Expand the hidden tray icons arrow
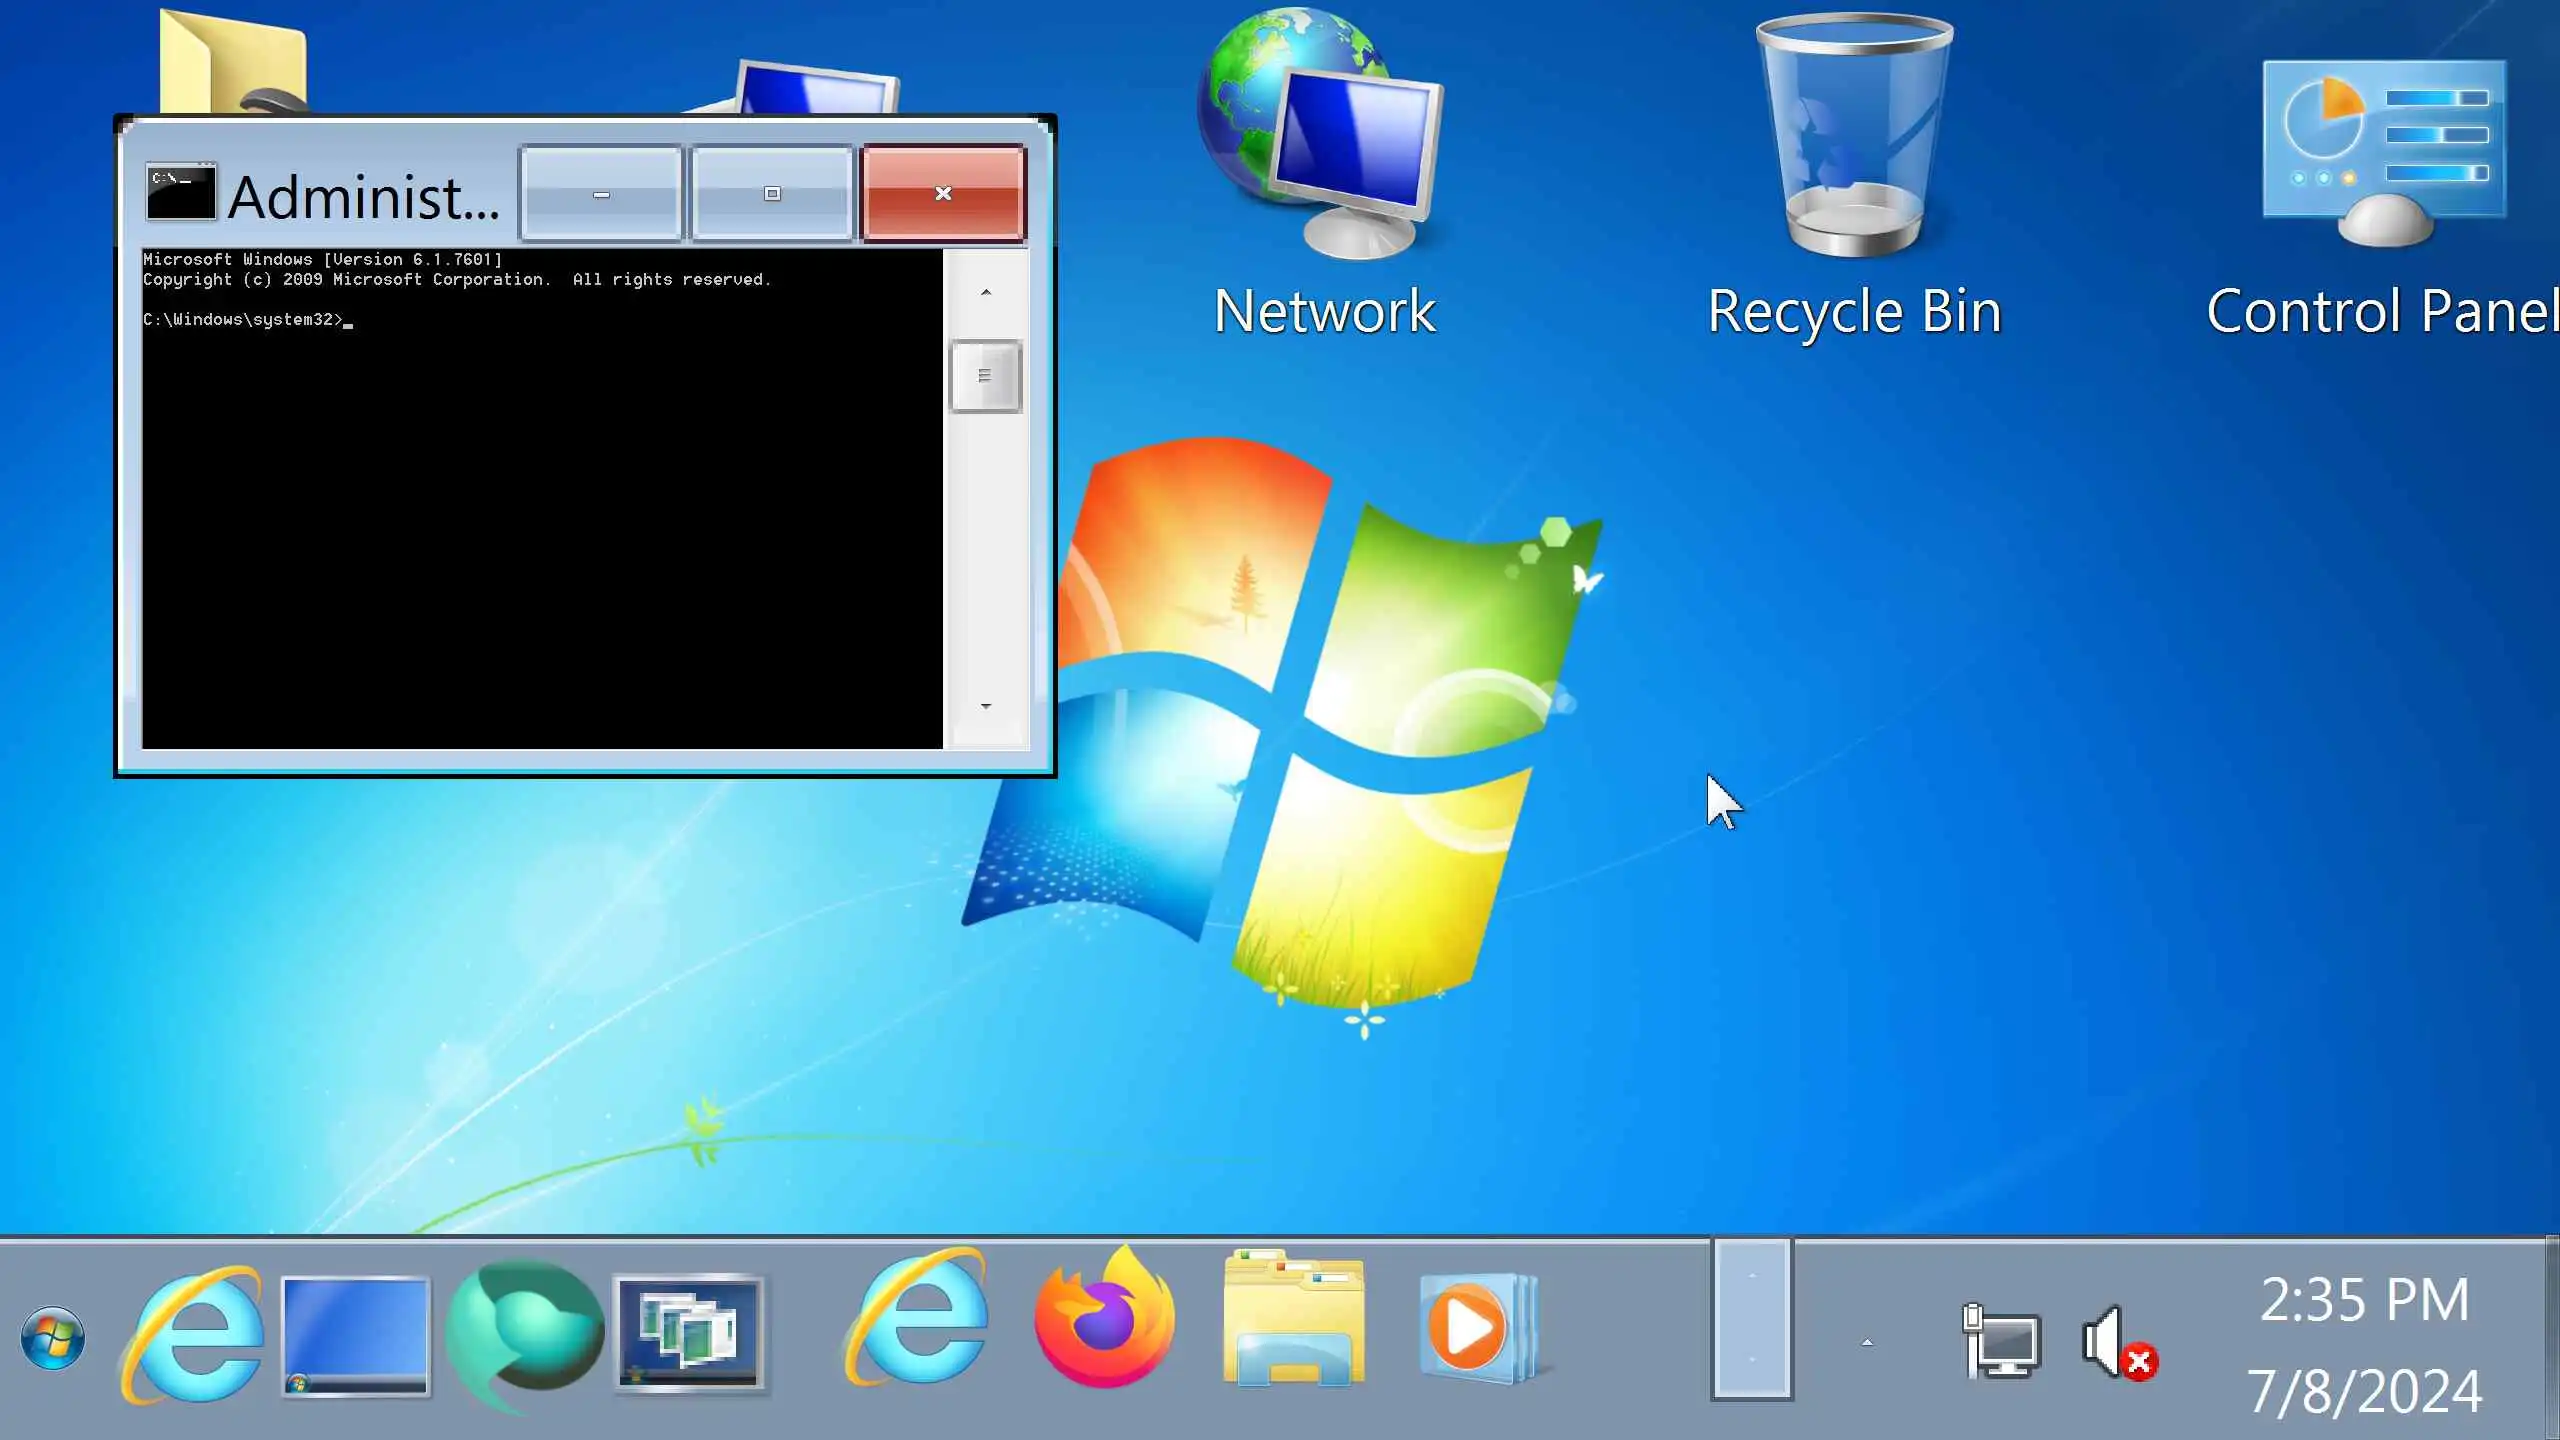Image resolution: width=2560 pixels, height=1440 pixels. coord(1866,1342)
